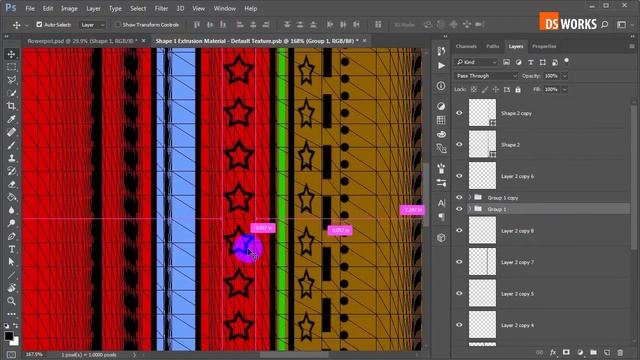
Task: Create a new layer icon
Action: [x=607, y=352]
